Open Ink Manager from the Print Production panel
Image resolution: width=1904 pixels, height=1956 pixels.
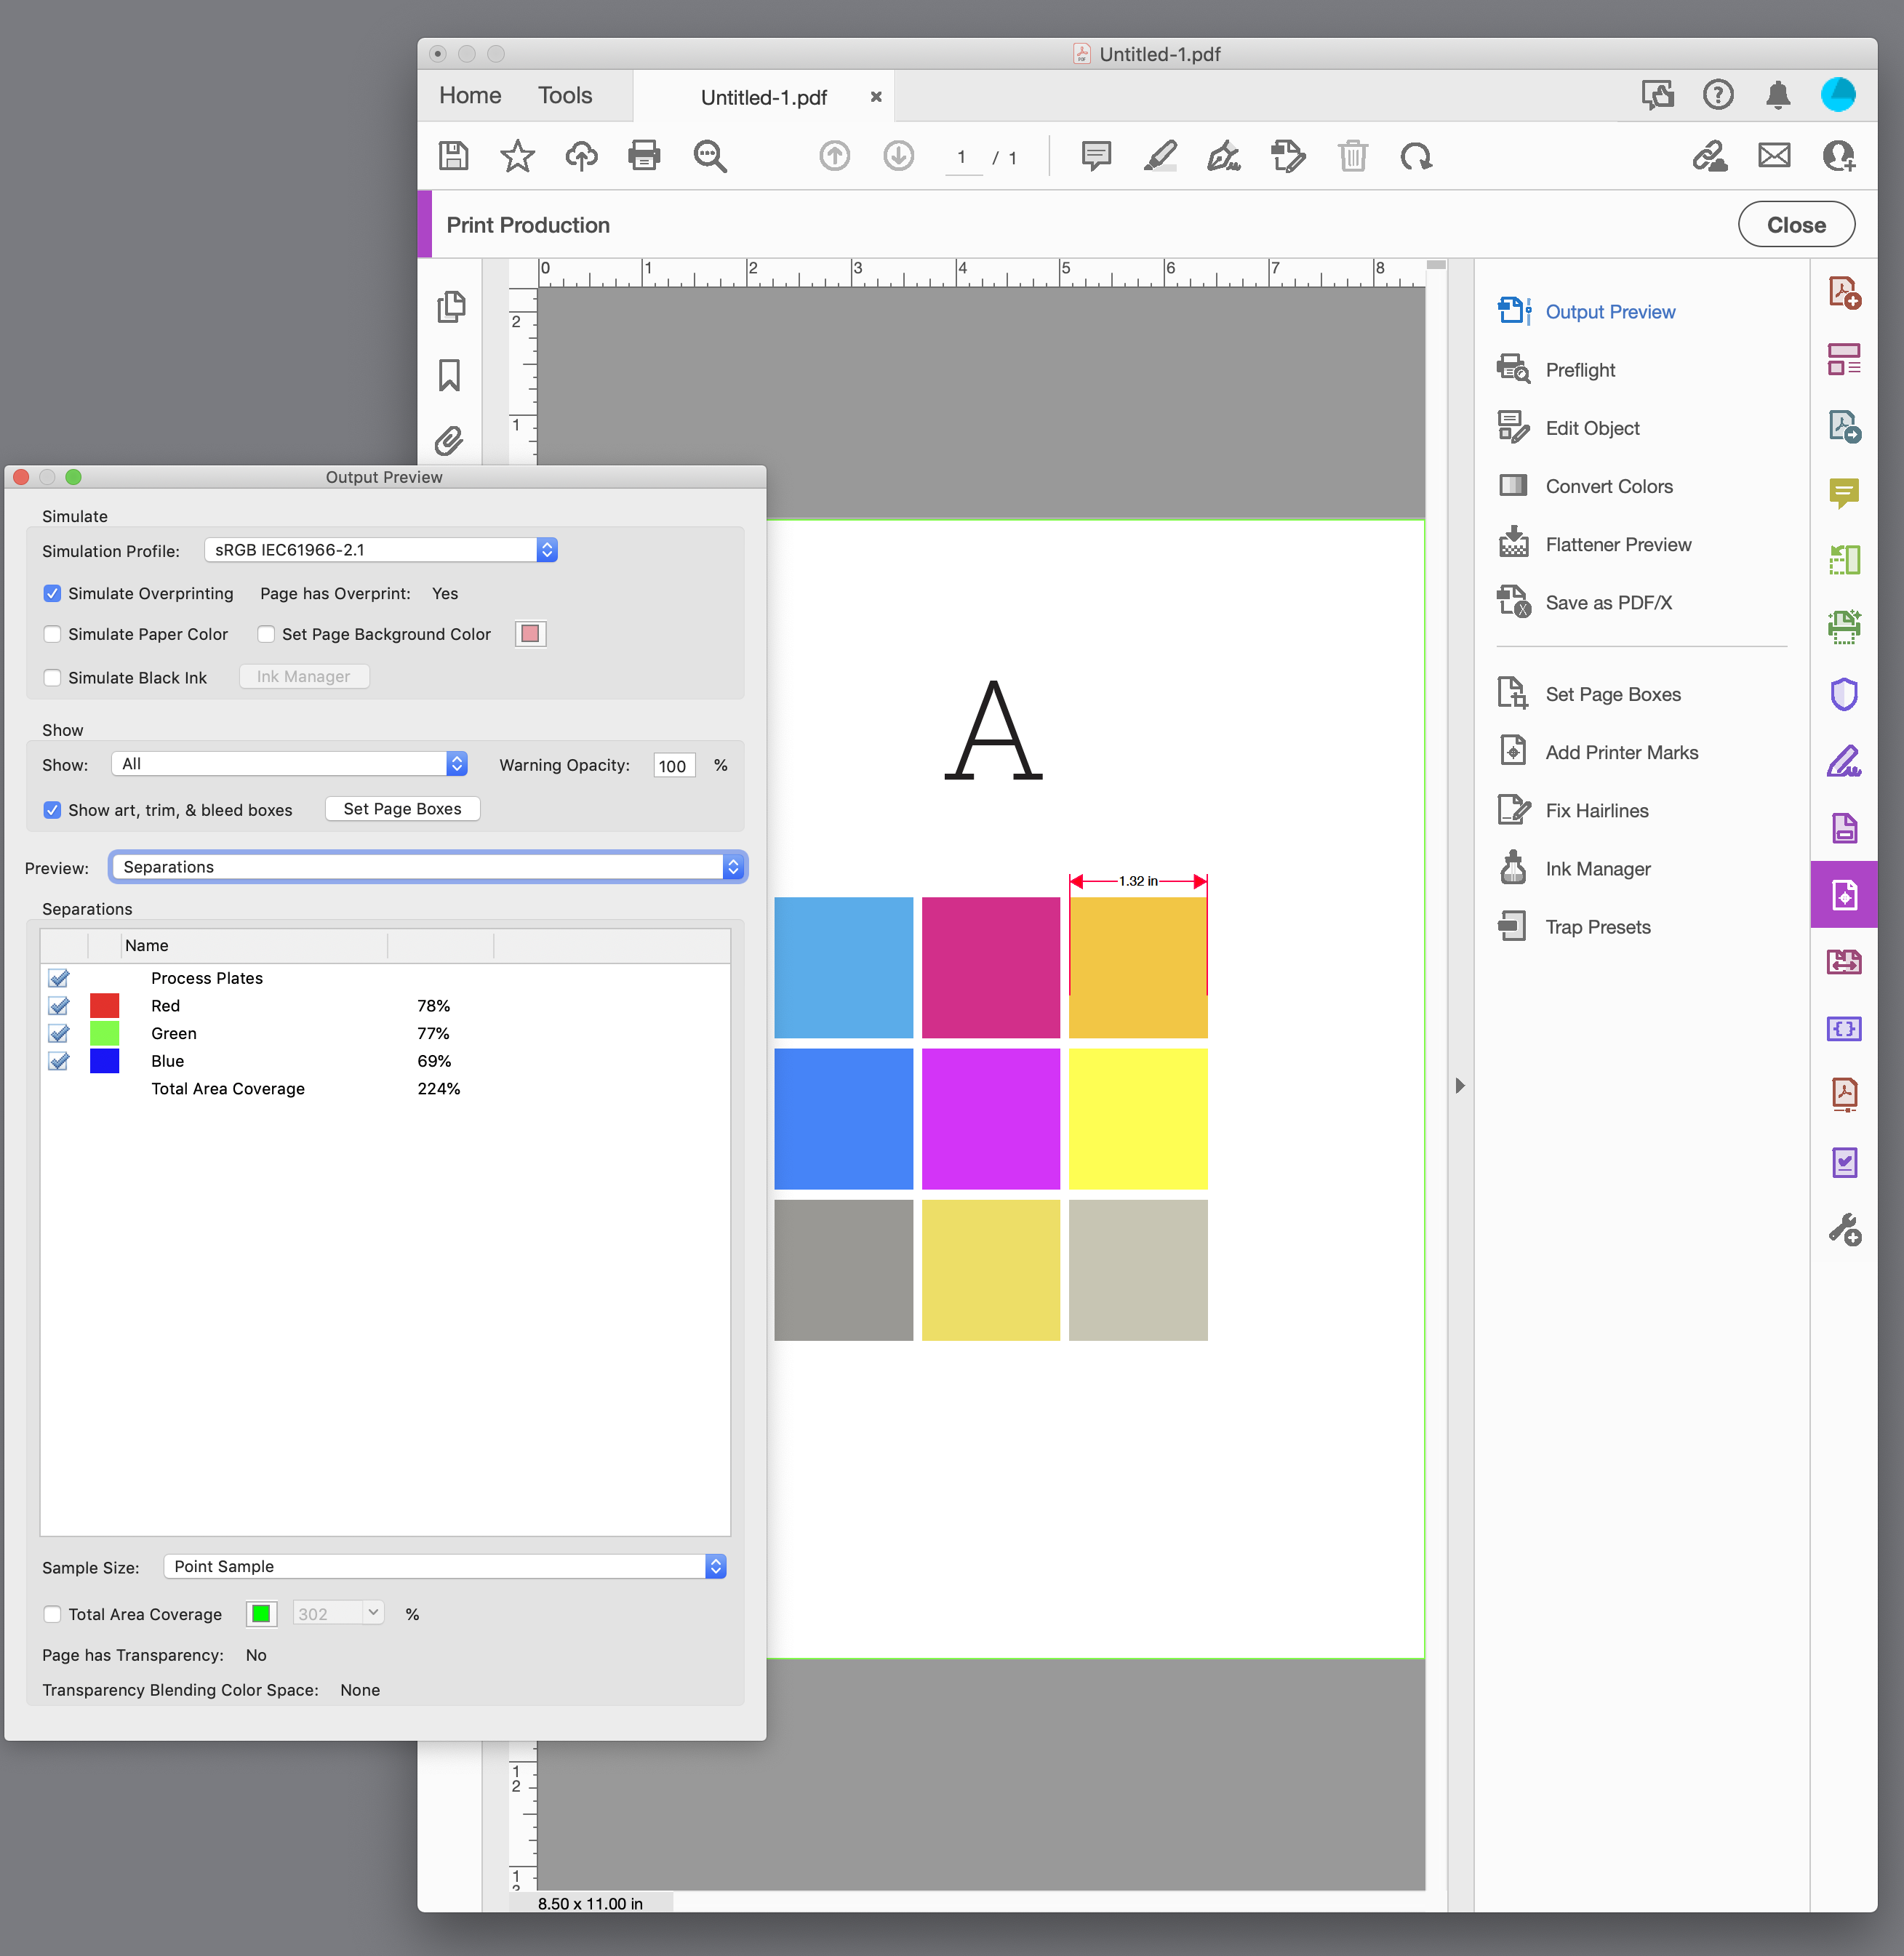tap(1597, 868)
